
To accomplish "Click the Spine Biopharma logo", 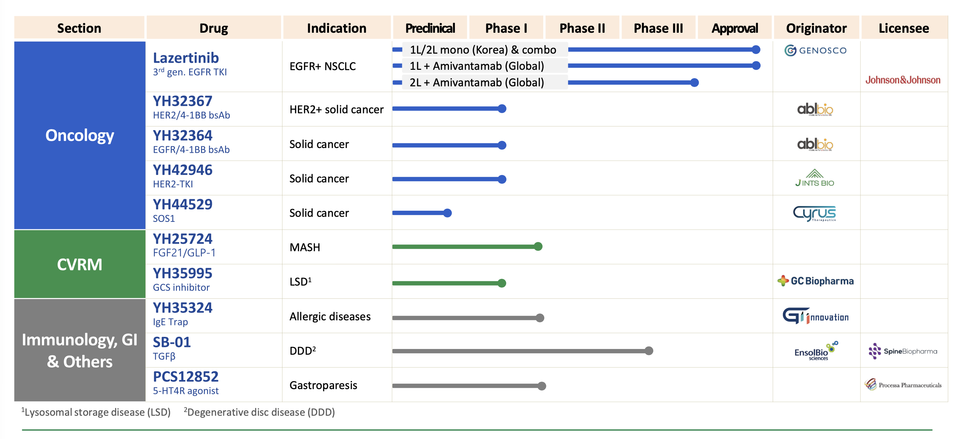I will point(902,351).
